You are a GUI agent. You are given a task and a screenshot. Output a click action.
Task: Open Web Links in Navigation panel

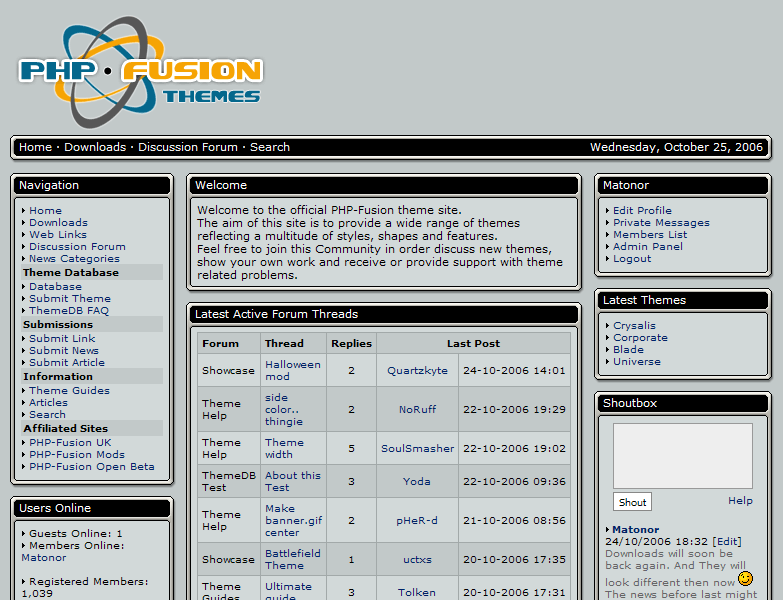click(x=58, y=235)
